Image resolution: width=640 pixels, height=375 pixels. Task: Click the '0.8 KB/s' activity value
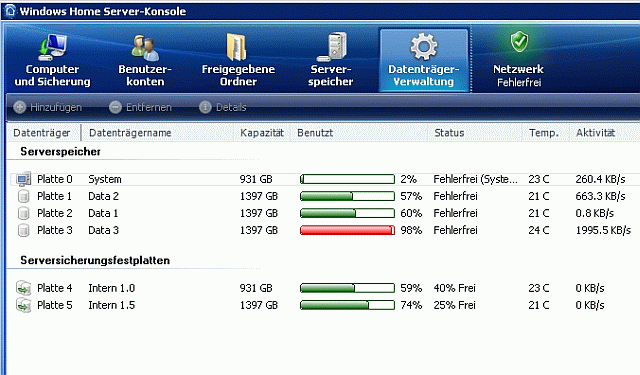pyautogui.click(x=595, y=213)
